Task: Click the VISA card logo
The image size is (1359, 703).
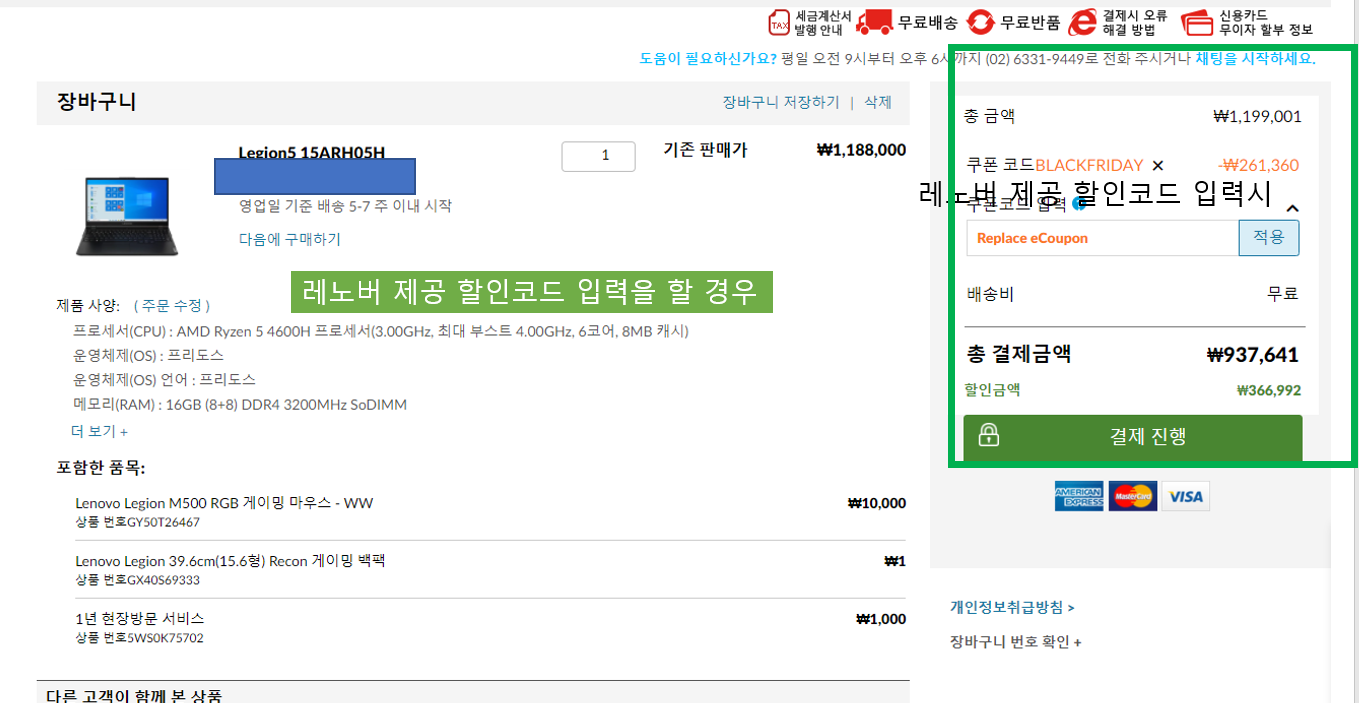Action: pyautogui.click(x=1186, y=496)
